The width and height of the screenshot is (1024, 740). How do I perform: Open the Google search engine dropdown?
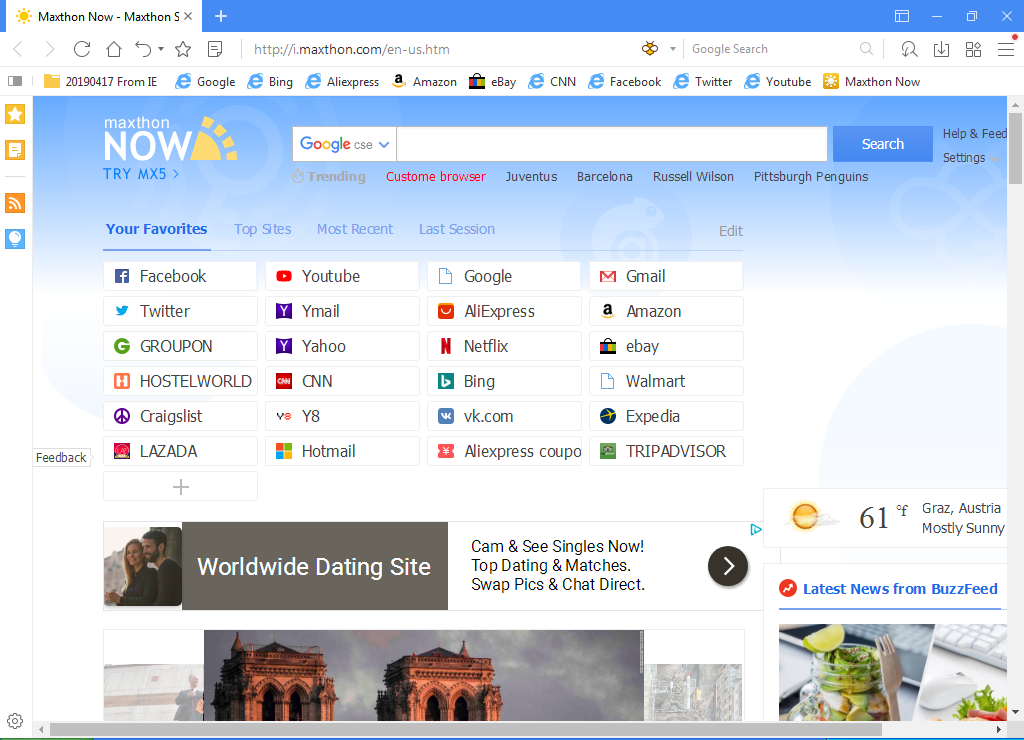pos(343,144)
